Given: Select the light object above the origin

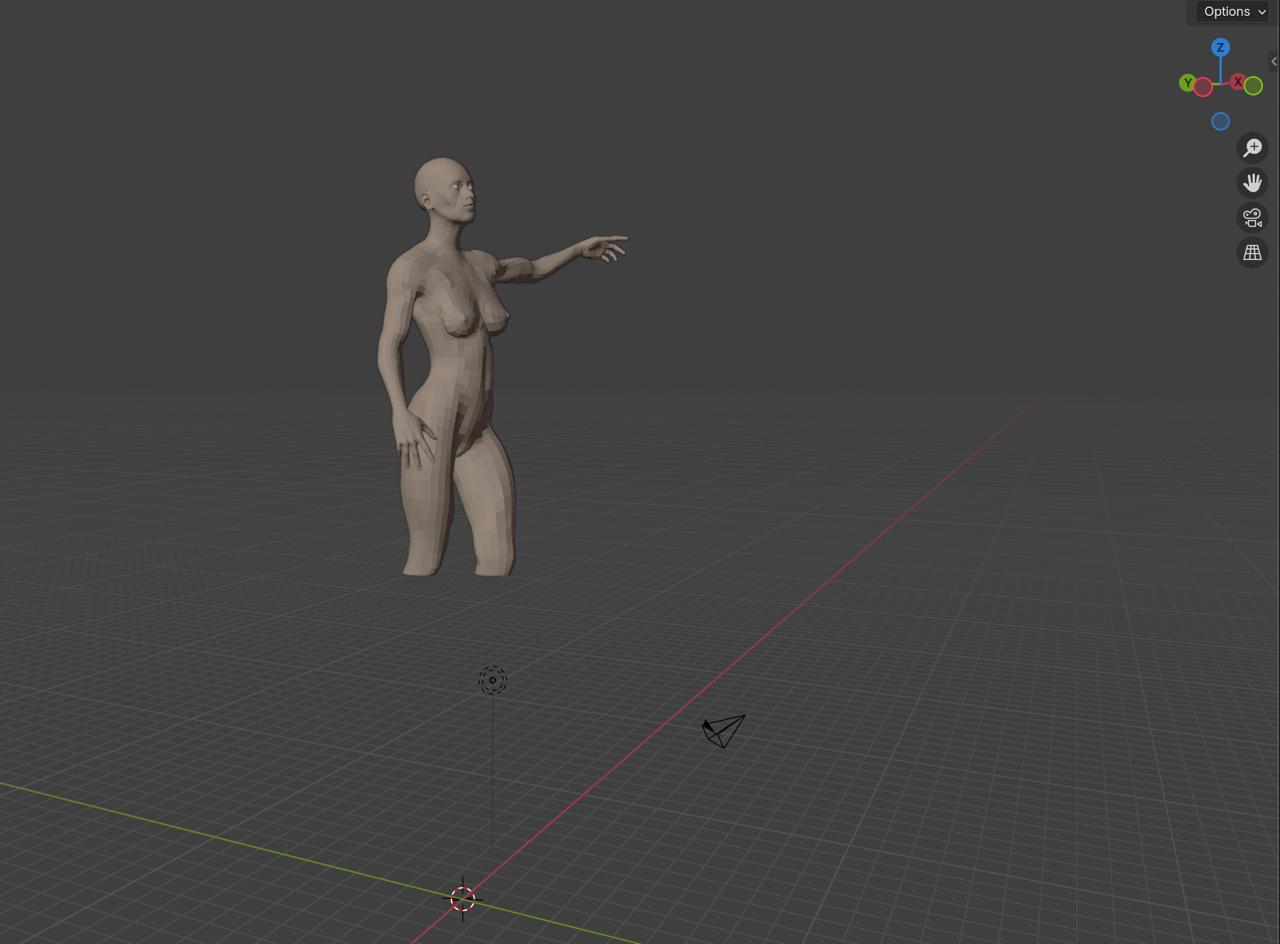Looking at the screenshot, I should click(x=492, y=680).
